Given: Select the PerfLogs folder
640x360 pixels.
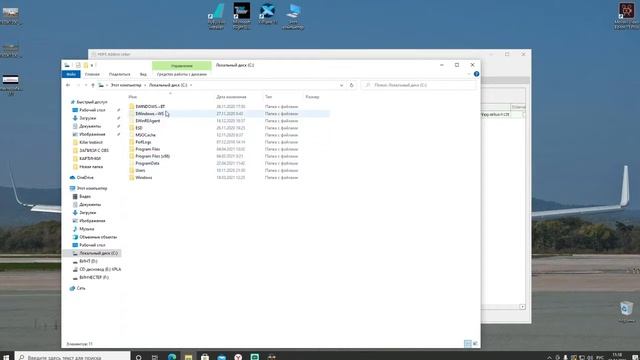Looking at the screenshot, I should [x=140, y=142].
